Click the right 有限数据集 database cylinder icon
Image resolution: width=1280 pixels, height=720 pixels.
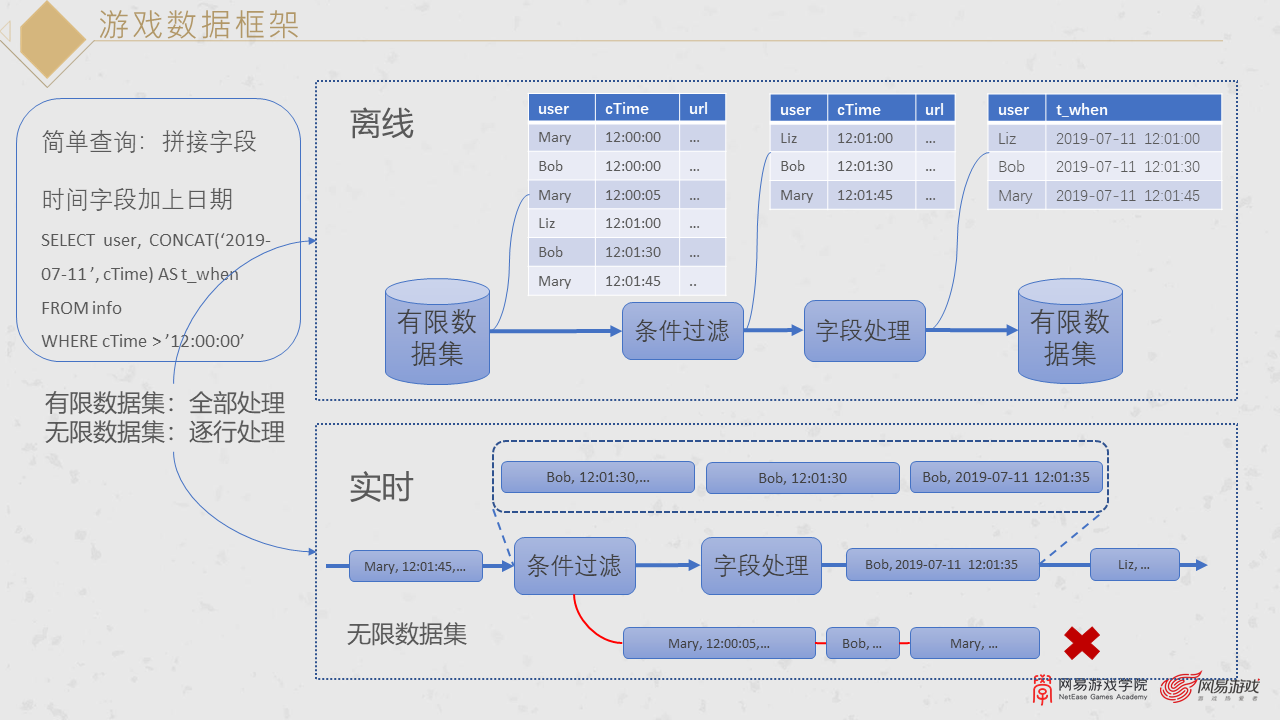coord(1070,331)
